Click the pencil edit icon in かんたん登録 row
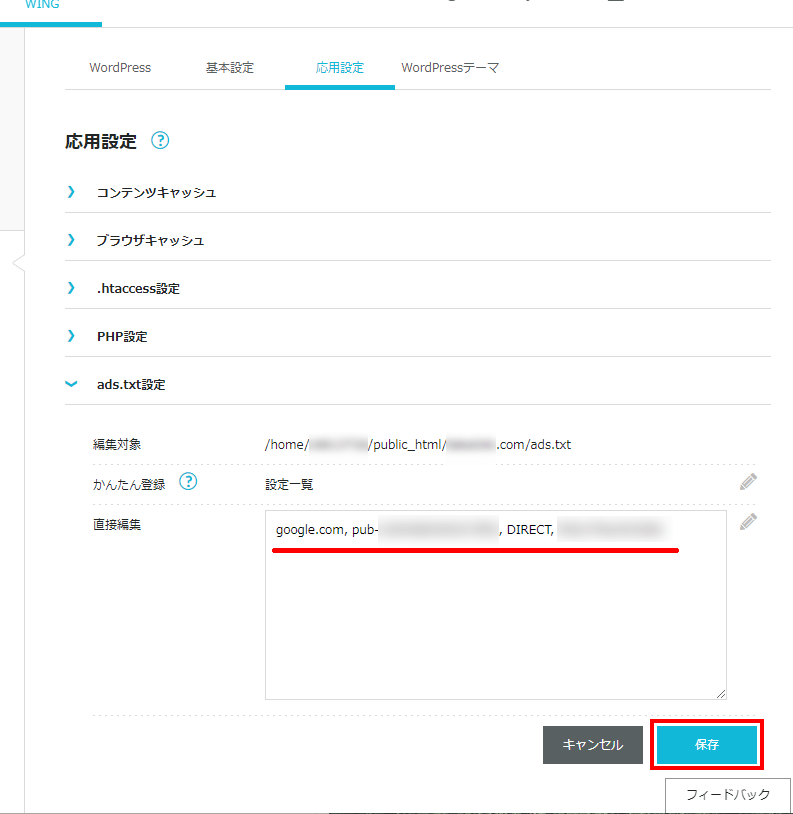Screen dimensions: 793x814 click(748, 483)
